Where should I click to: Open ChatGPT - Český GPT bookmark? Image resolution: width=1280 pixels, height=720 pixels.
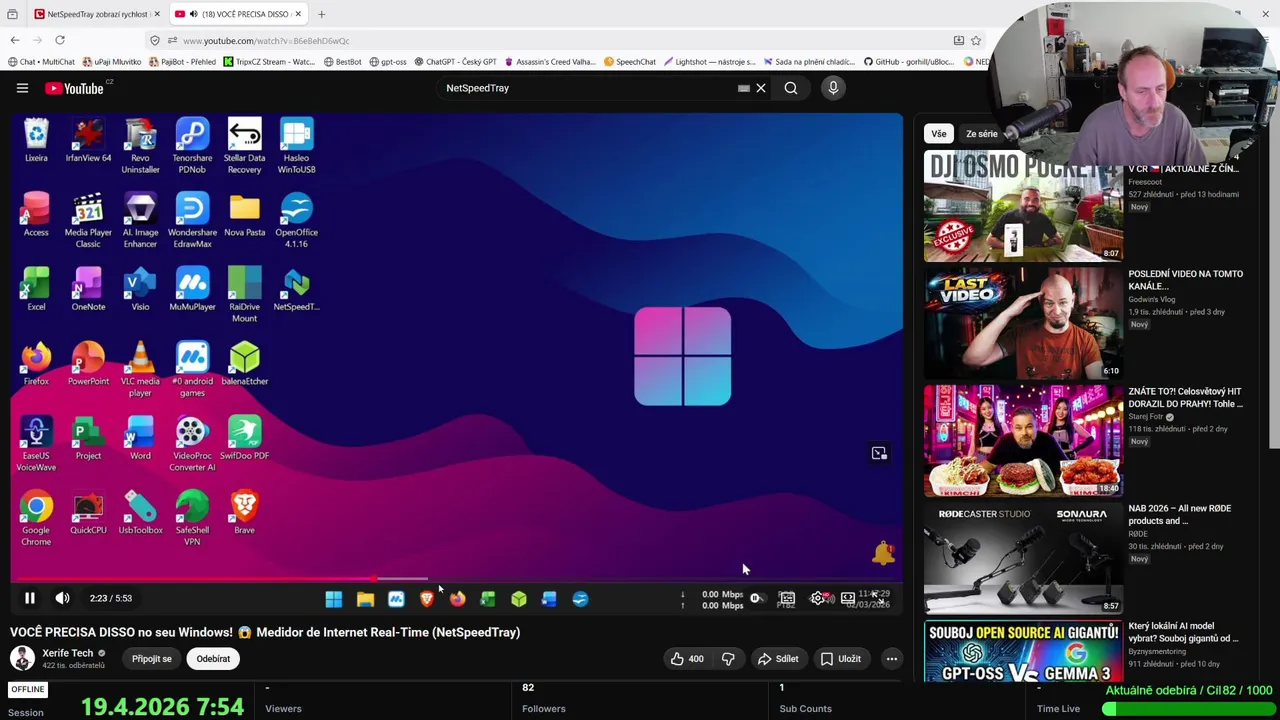455,62
